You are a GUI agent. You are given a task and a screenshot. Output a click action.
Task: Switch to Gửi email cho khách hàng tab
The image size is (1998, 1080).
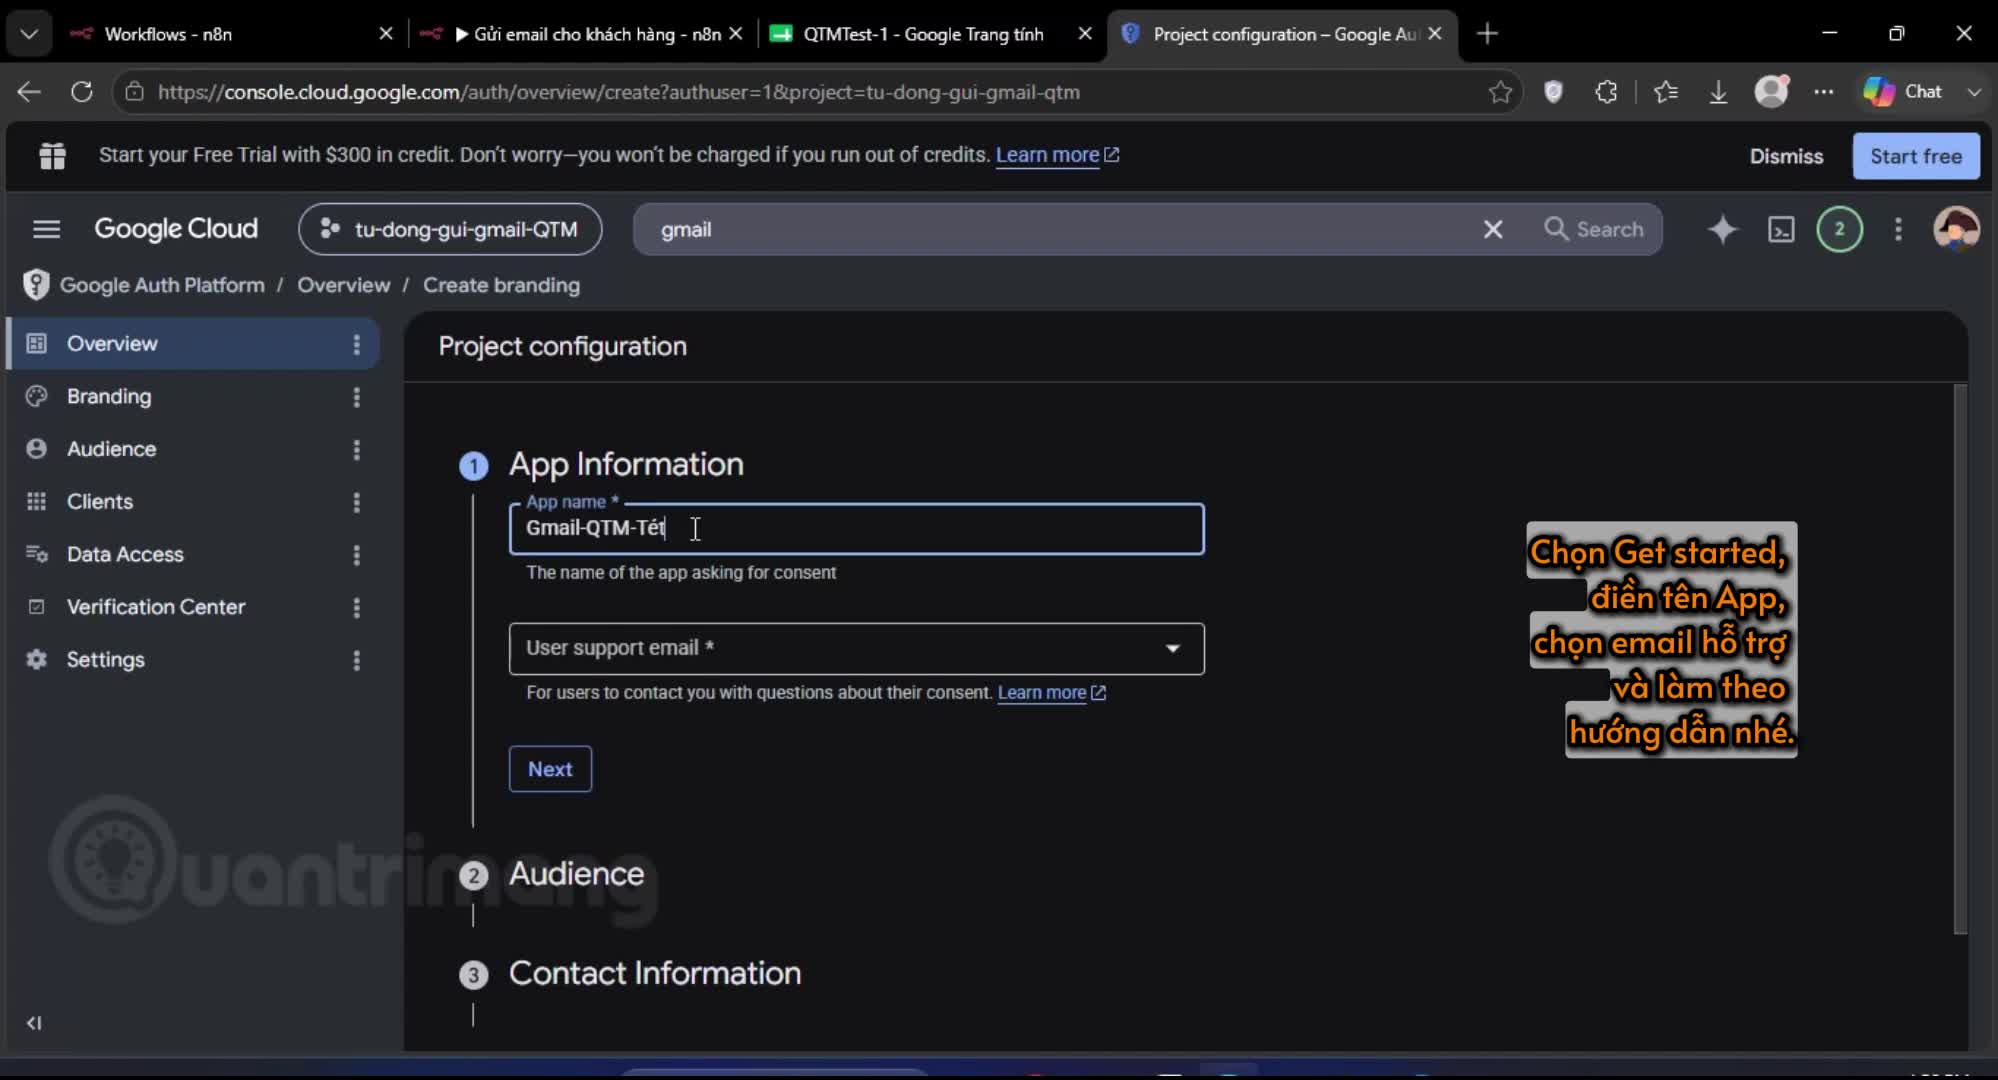pyautogui.click(x=582, y=34)
